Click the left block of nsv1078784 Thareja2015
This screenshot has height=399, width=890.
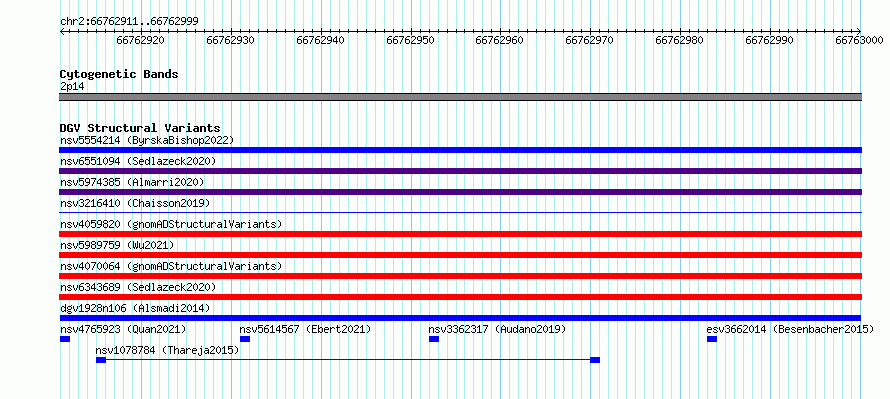pos(101,360)
